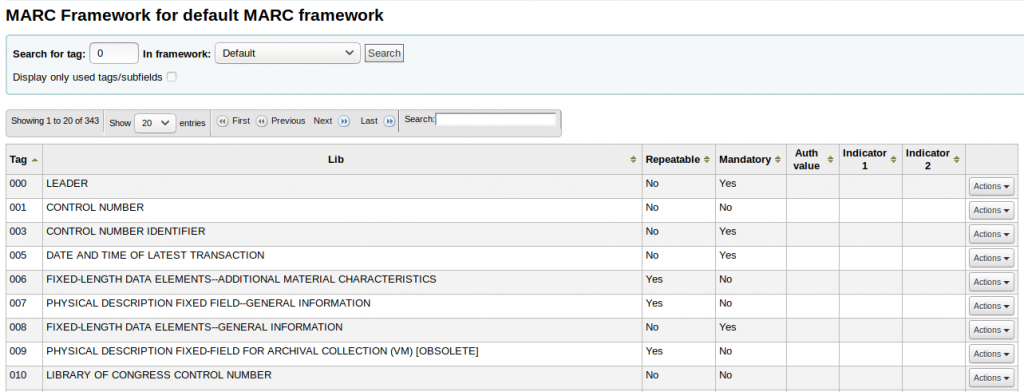Open Actions menu for LEADER row

991,186
